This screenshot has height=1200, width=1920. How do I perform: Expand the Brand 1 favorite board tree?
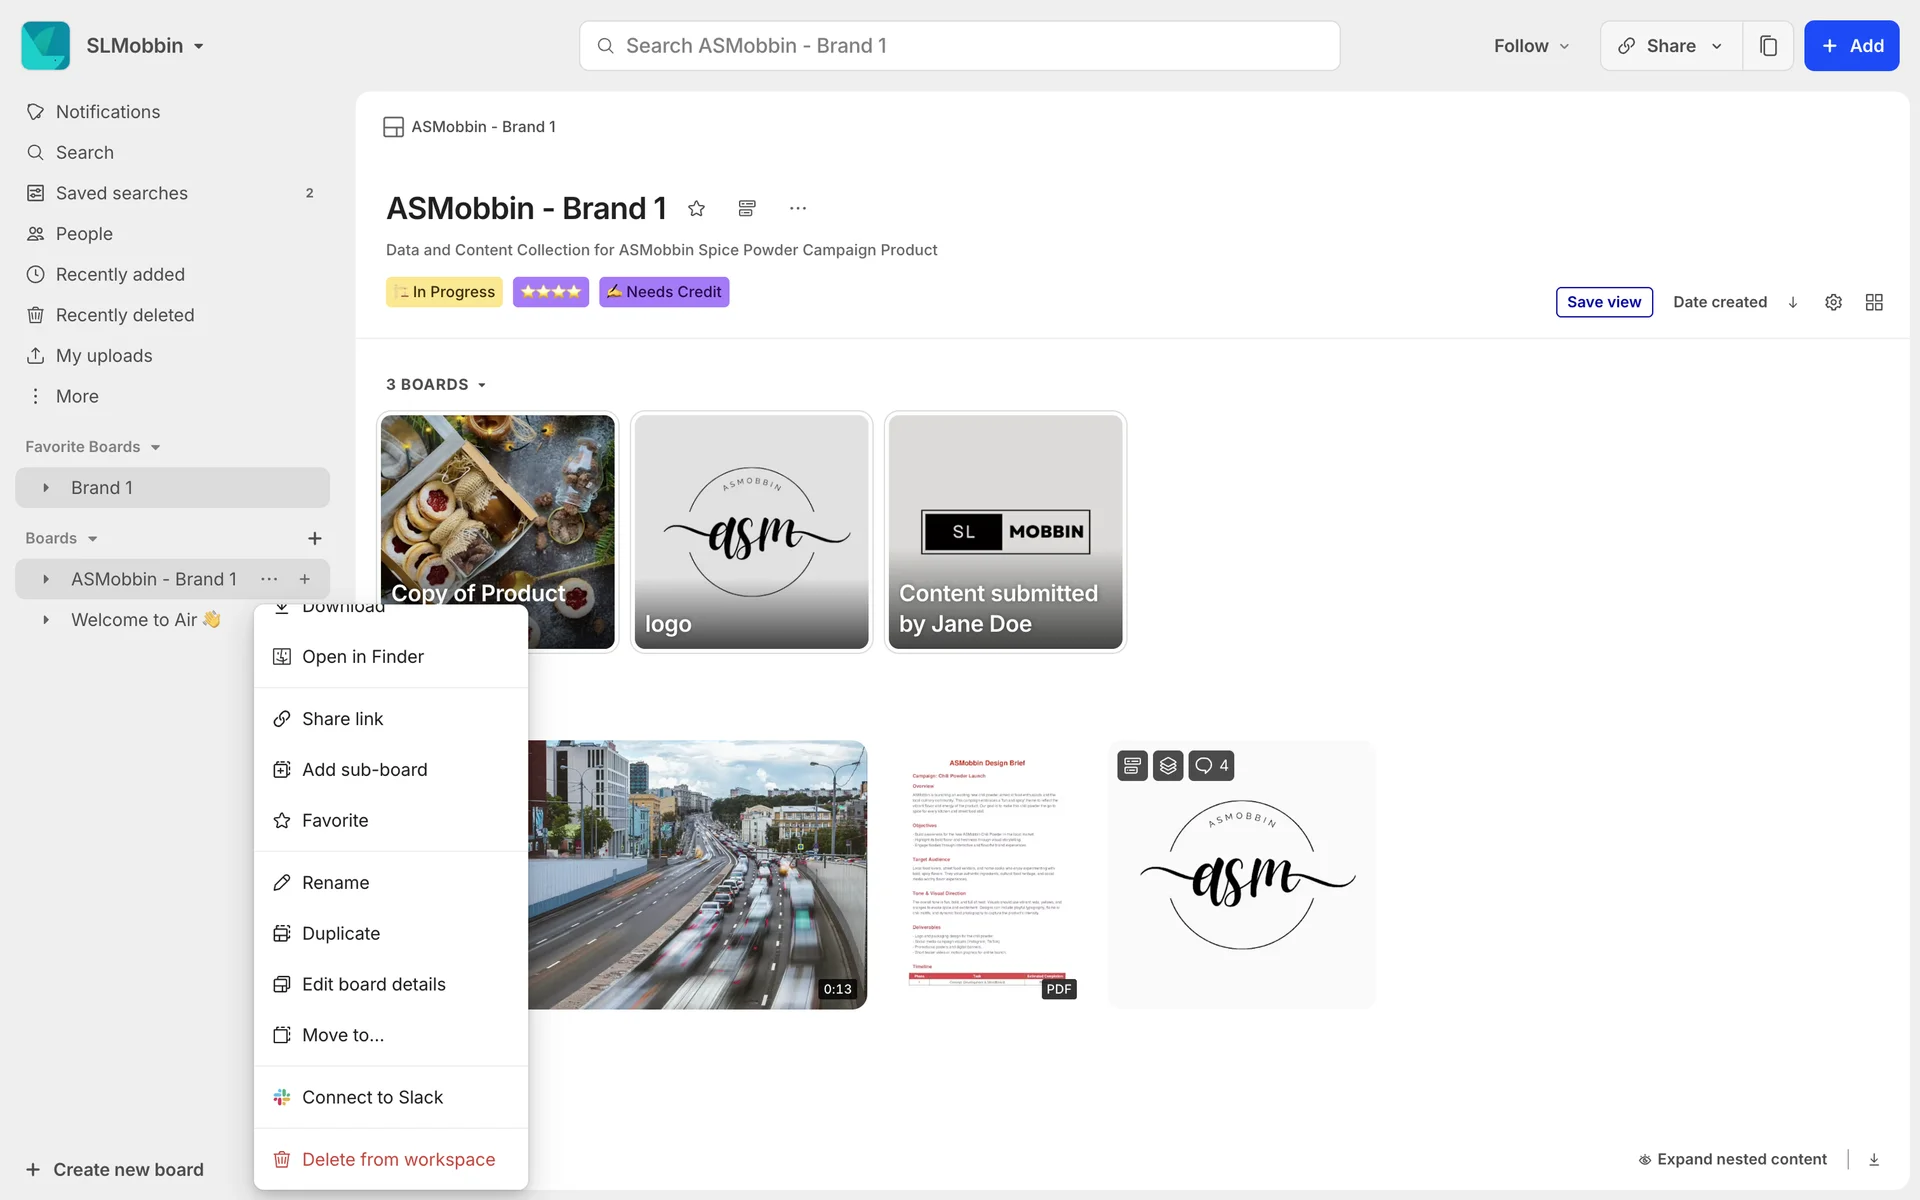click(46, 488)
